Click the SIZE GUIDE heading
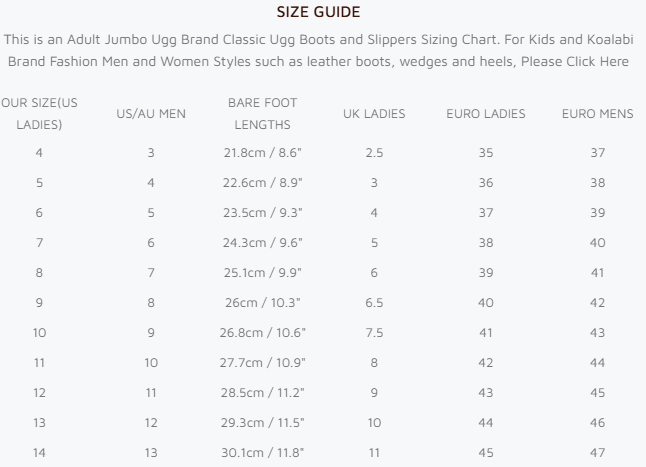 click(318, 13)
